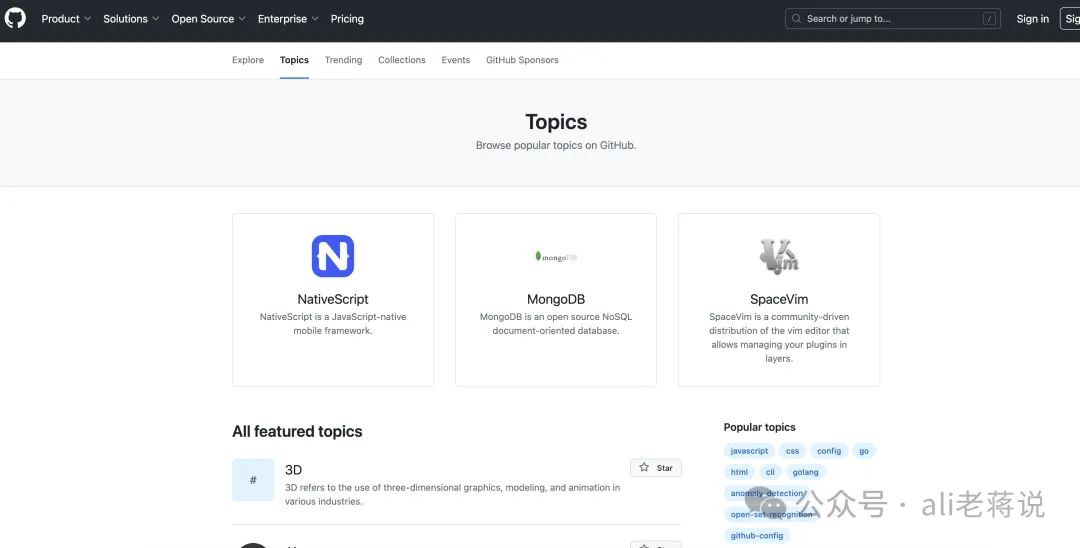
Task: Open the NativeScript topic logo
Action: click(333, 256)
